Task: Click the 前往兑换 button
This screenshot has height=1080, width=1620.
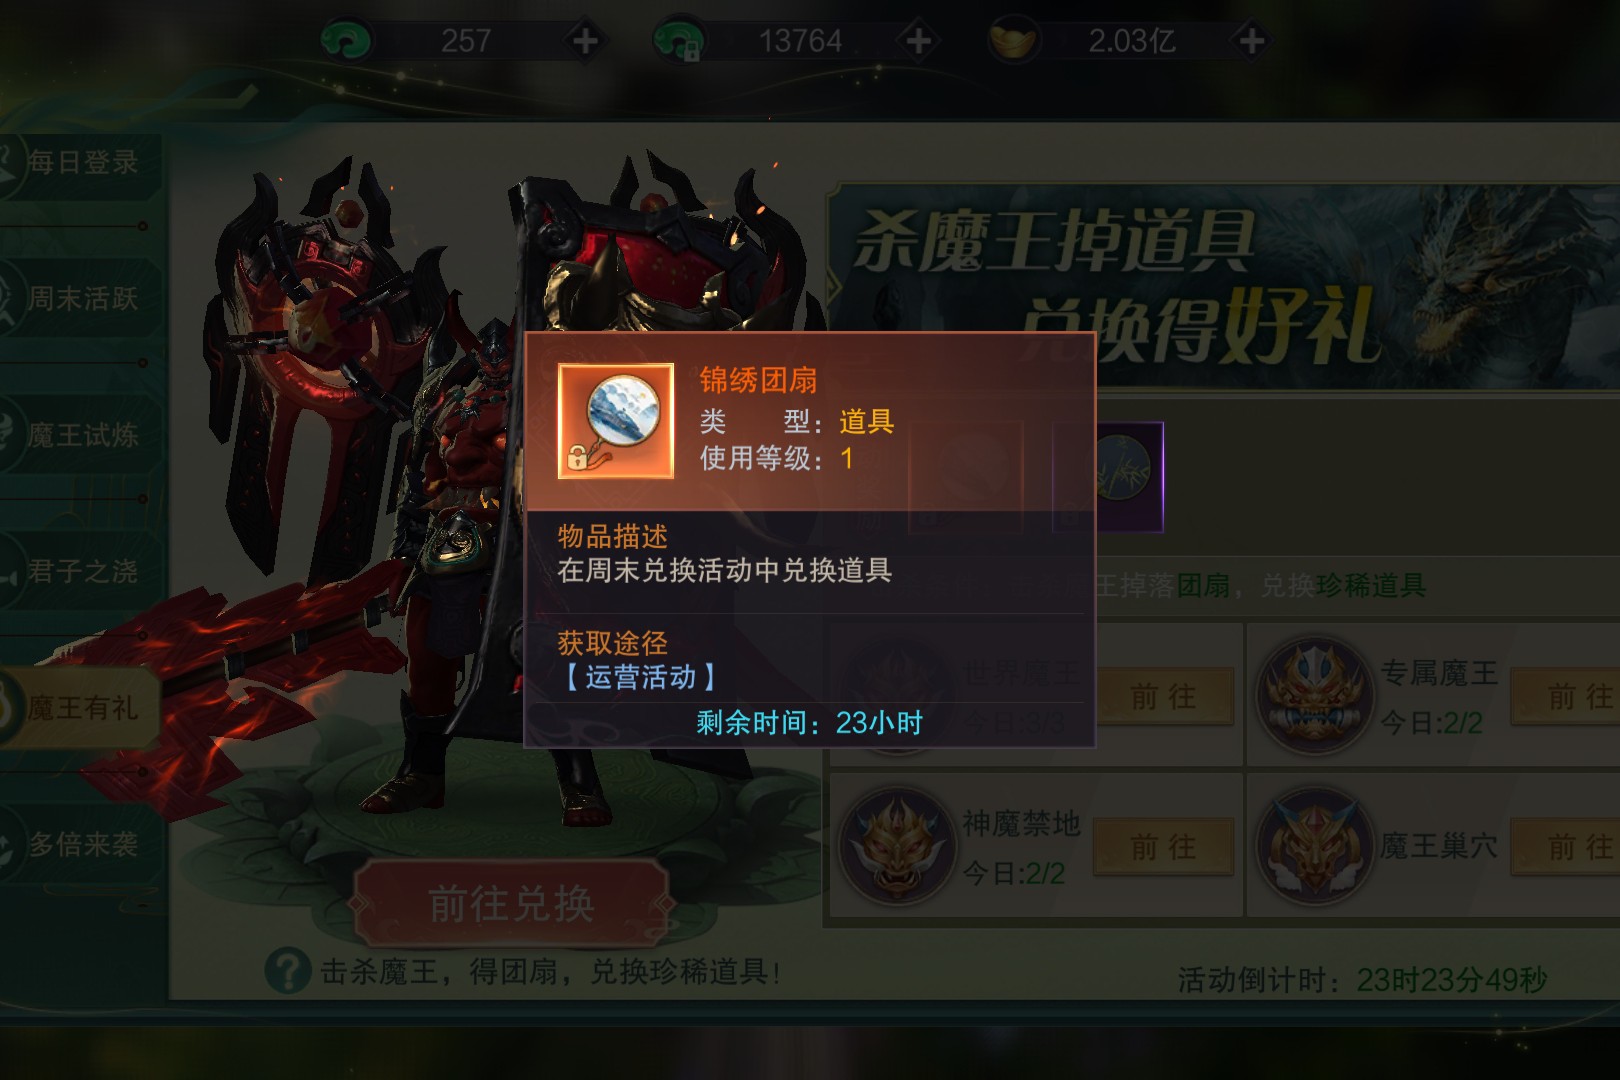Action: [511, 904]
